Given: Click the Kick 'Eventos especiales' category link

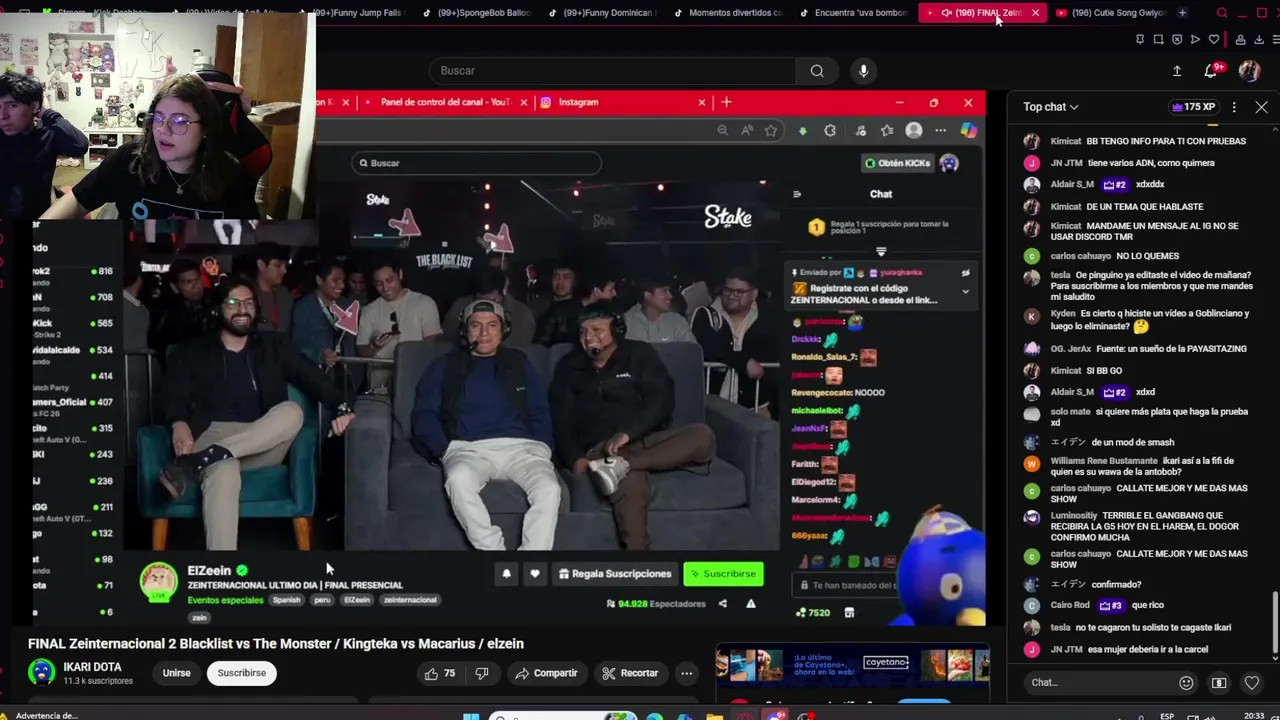Looking at the screenshot, I should point(225,600).
